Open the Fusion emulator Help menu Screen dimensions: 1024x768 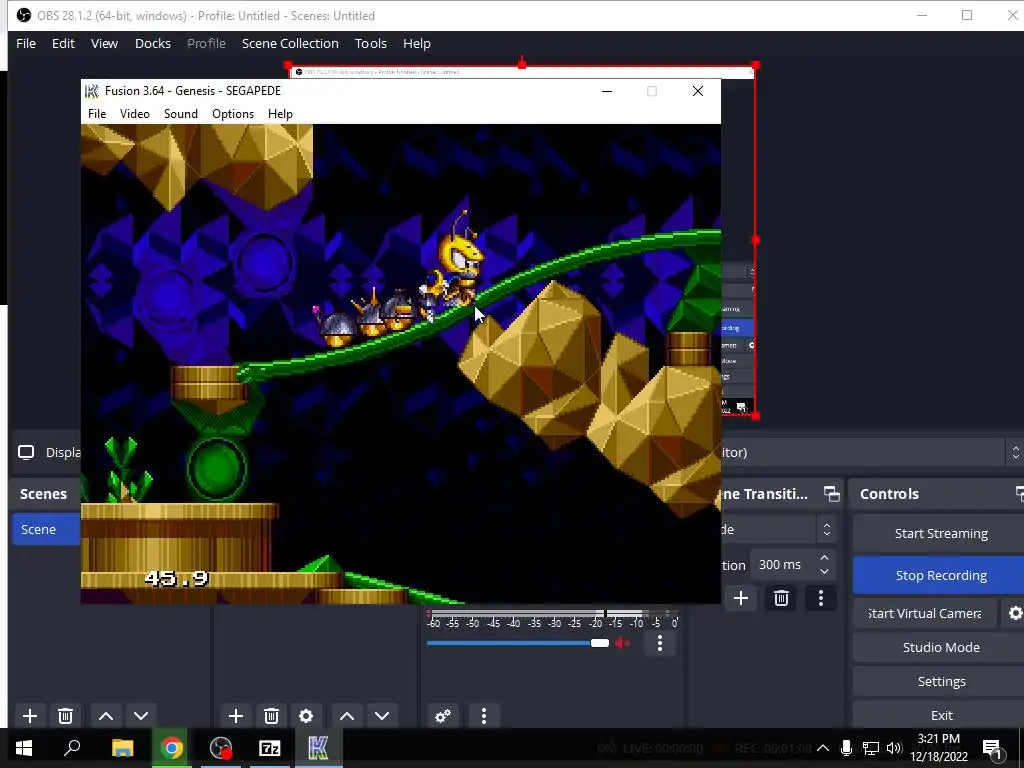280,114
